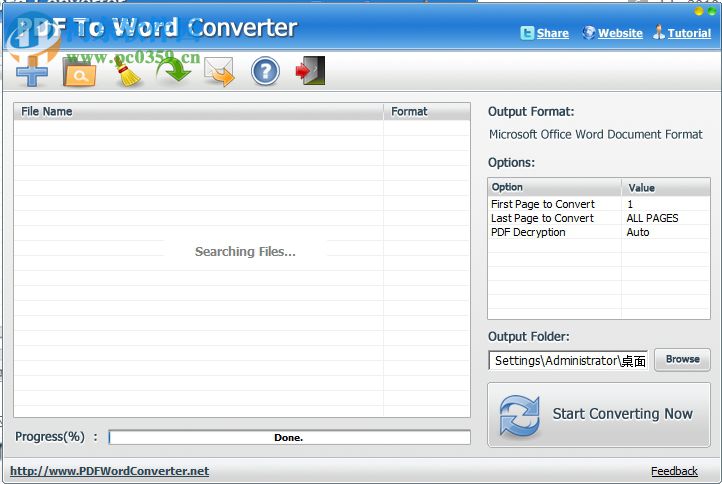The height and width of the screenshot is (484, 722).
Task: Click the exit door icon with red arrow
Action: click(x=310, y=71)
